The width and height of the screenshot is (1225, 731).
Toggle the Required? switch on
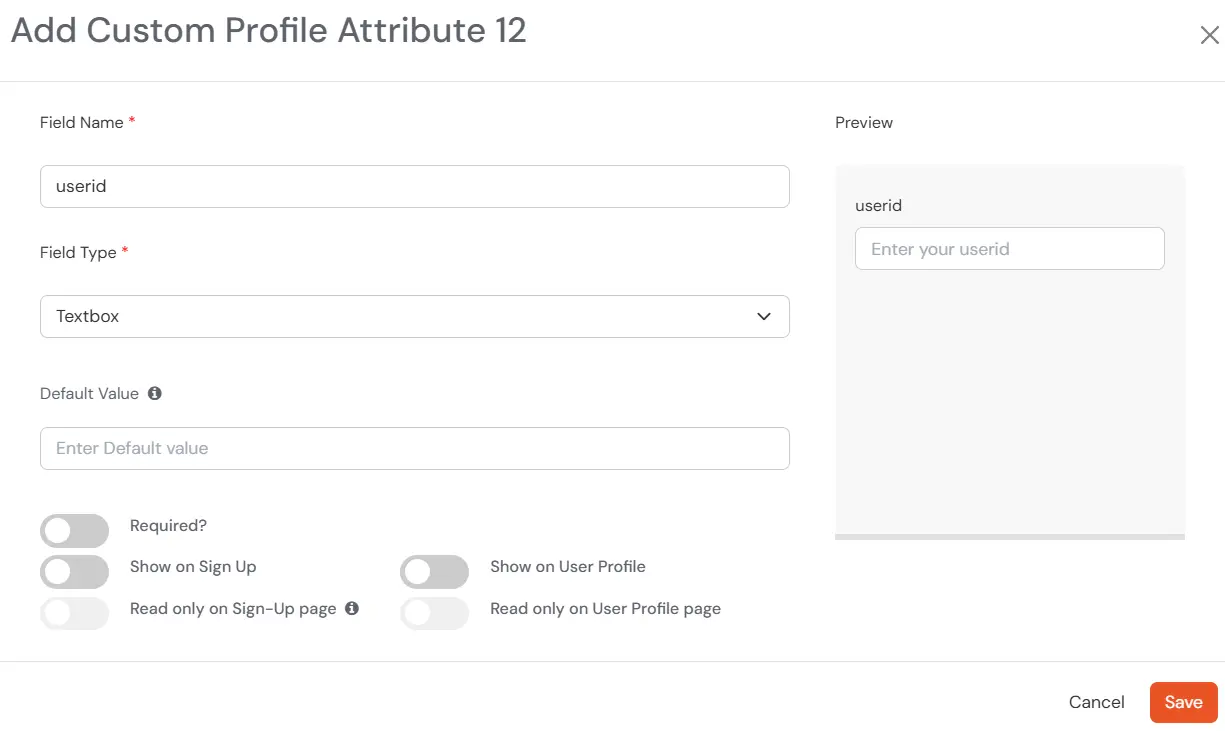pyautogui.click(x=74, y=530)
